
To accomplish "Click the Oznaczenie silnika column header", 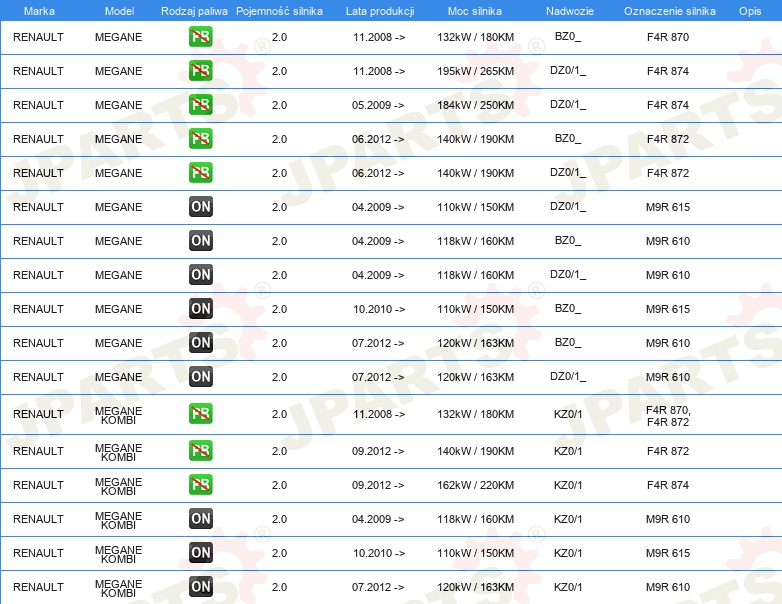I will (669, 11).
